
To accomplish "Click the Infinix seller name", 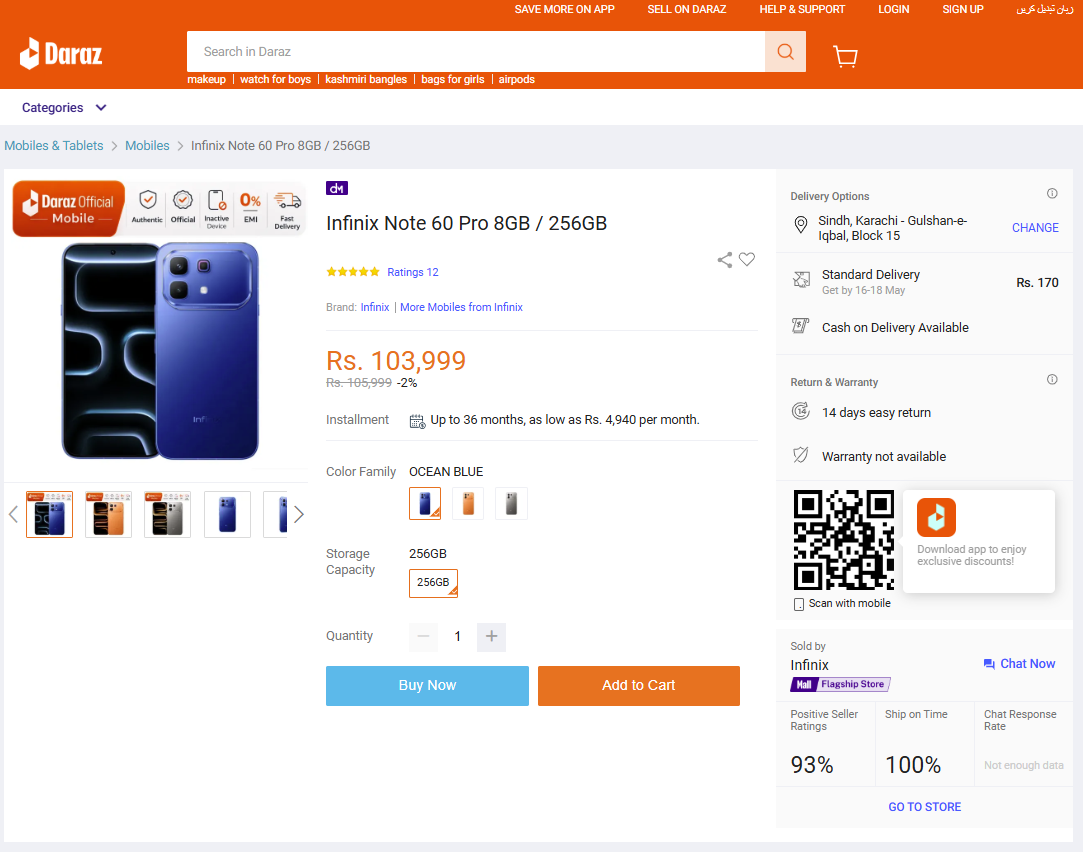I will 809,666.
